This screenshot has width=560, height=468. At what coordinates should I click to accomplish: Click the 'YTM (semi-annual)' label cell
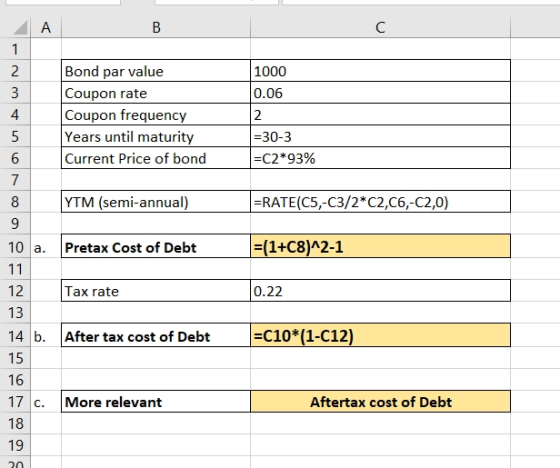(x=156, y=201)
